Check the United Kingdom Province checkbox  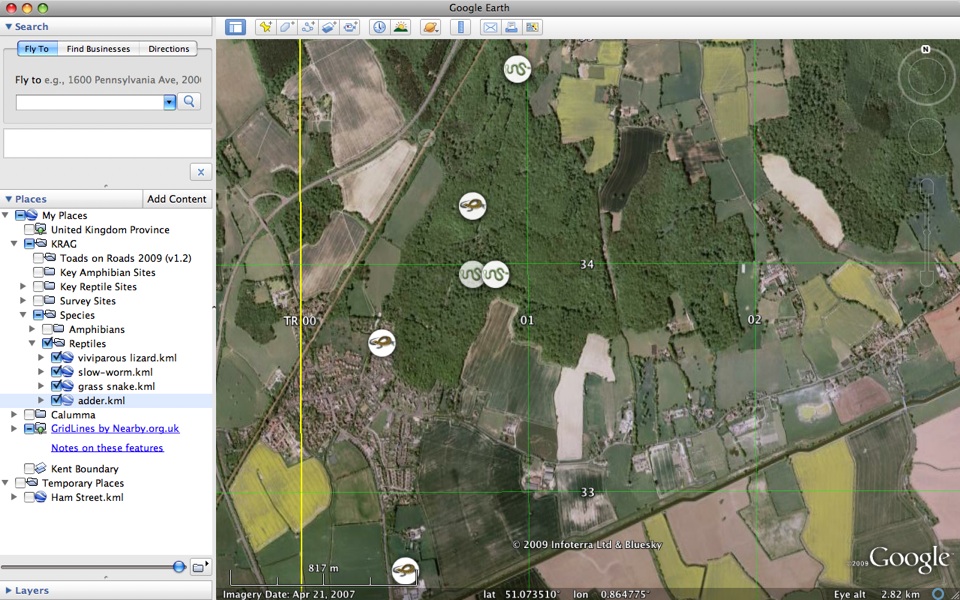(x=29, y=230)
